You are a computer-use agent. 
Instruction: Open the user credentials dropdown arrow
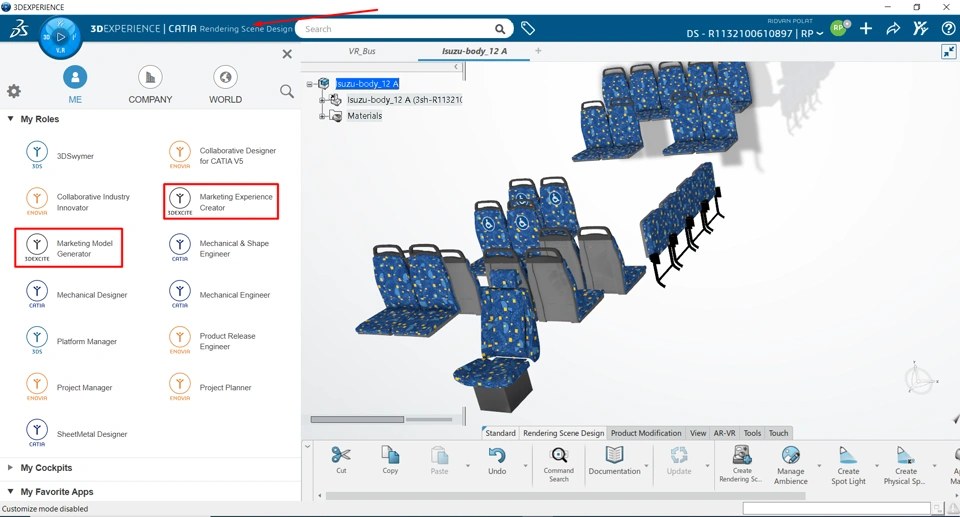pyautogui.click(x=820, y=34)
